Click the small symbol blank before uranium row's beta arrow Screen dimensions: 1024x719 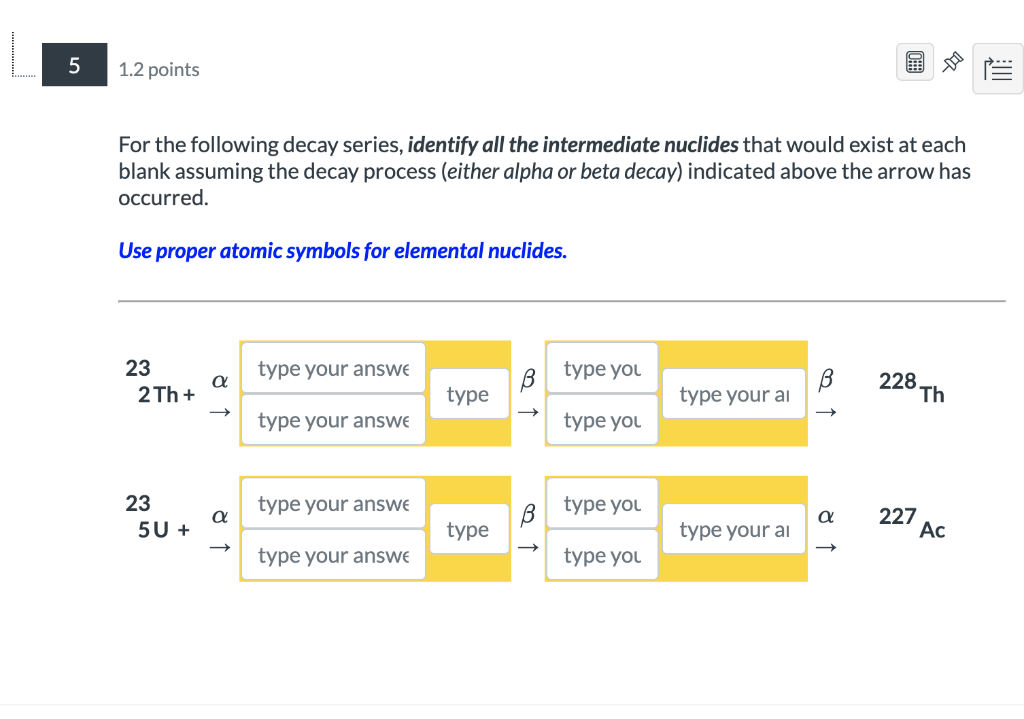(468, 530)
